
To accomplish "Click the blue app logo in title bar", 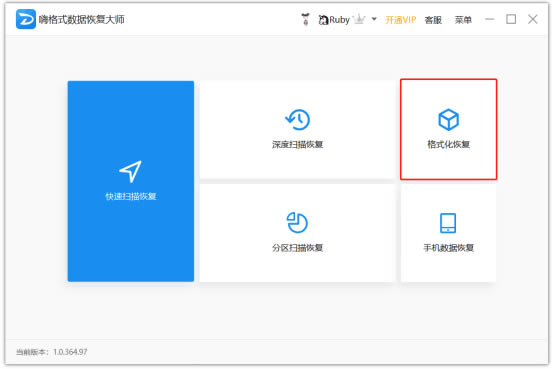I will tap(25, 19).
